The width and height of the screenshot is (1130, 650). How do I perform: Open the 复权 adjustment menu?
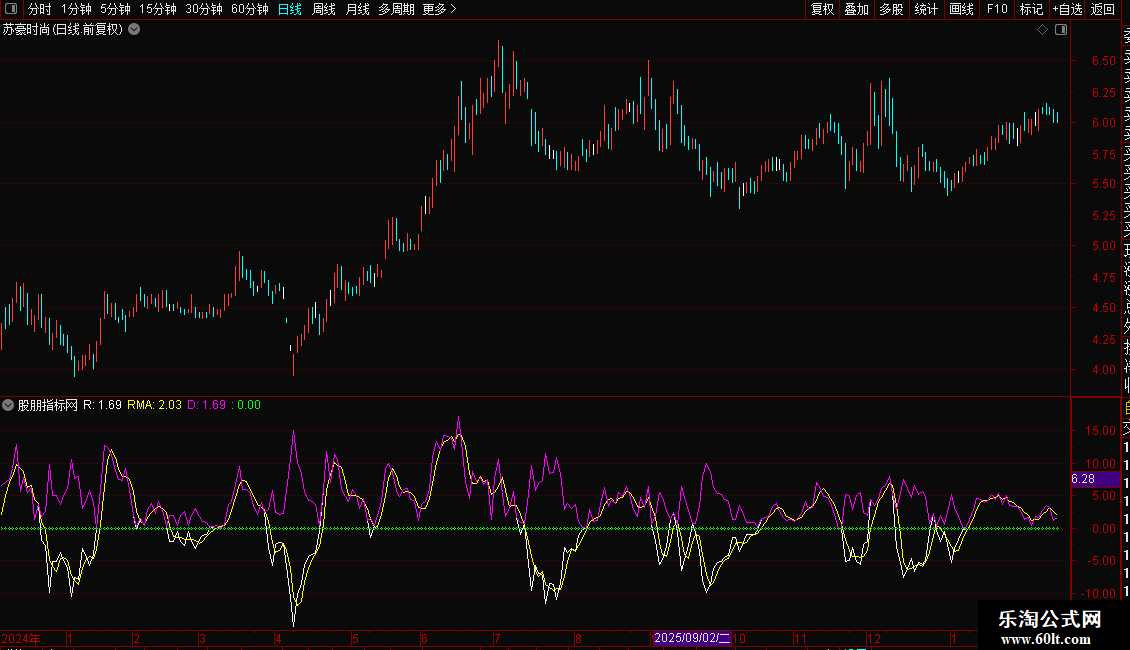(822, 9)
